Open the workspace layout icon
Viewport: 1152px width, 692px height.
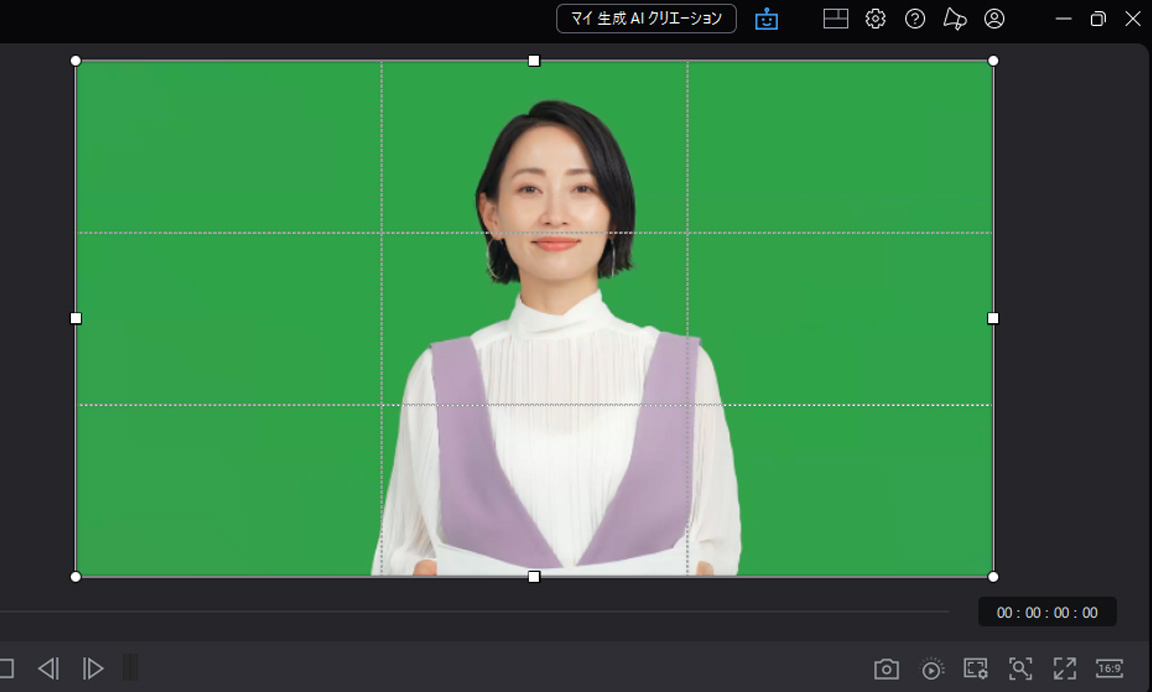835,18
